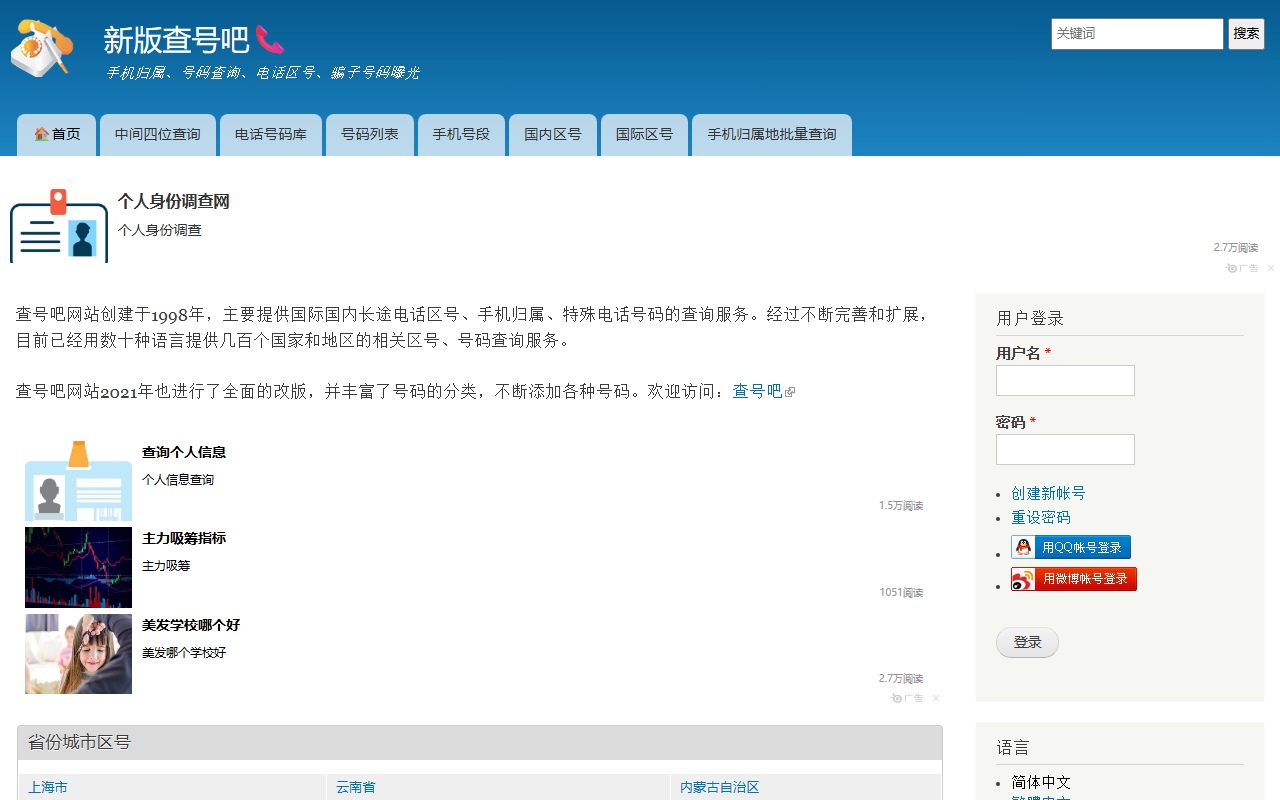
Task: Open the 云南省 area code link
Action: pos(356,787)
